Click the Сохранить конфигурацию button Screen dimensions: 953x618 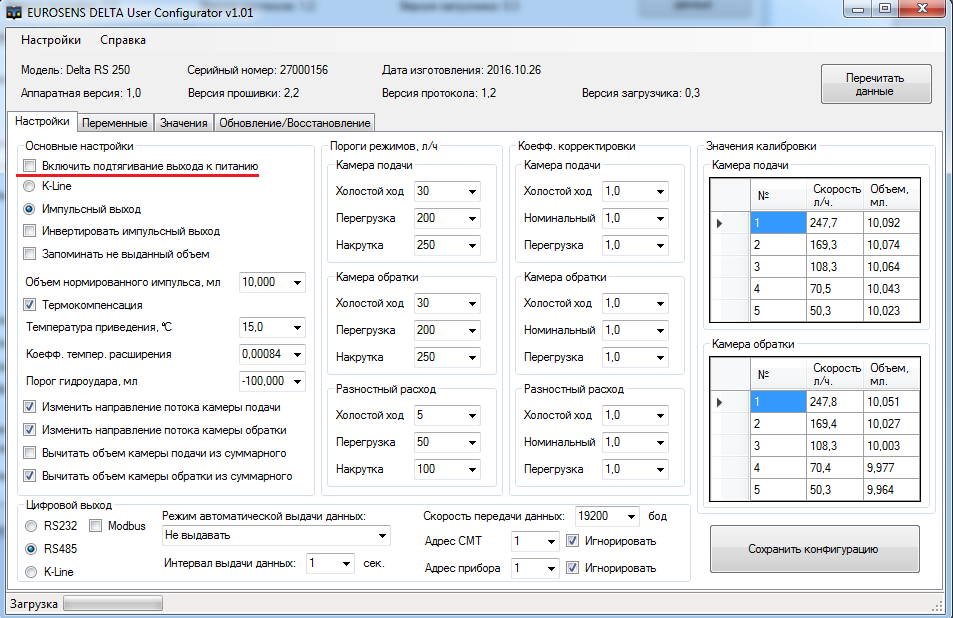tap(813, 549)
